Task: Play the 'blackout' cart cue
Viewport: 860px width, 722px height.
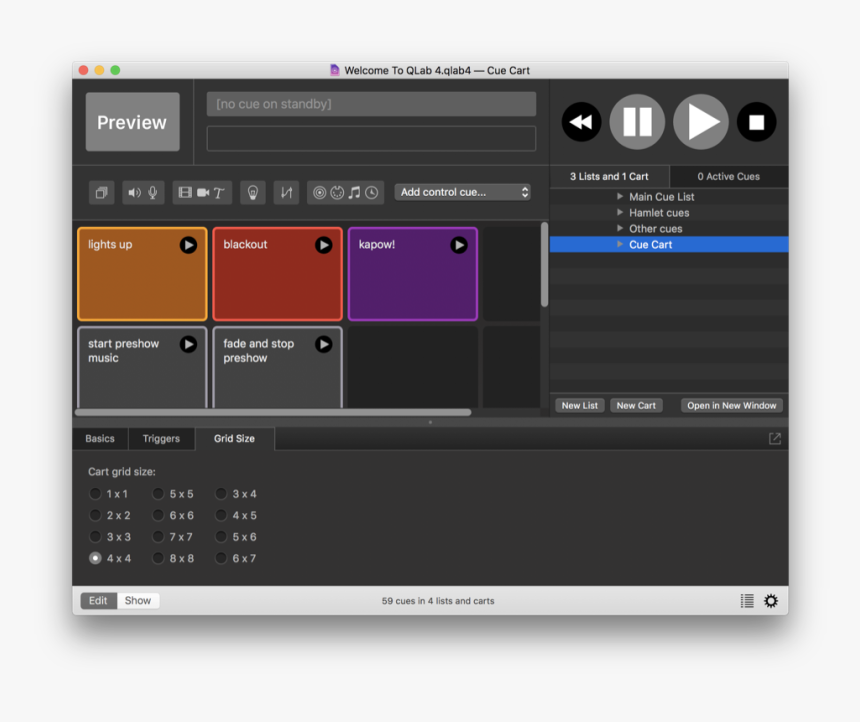Action: pyautogui.click(x=324, y=245)
